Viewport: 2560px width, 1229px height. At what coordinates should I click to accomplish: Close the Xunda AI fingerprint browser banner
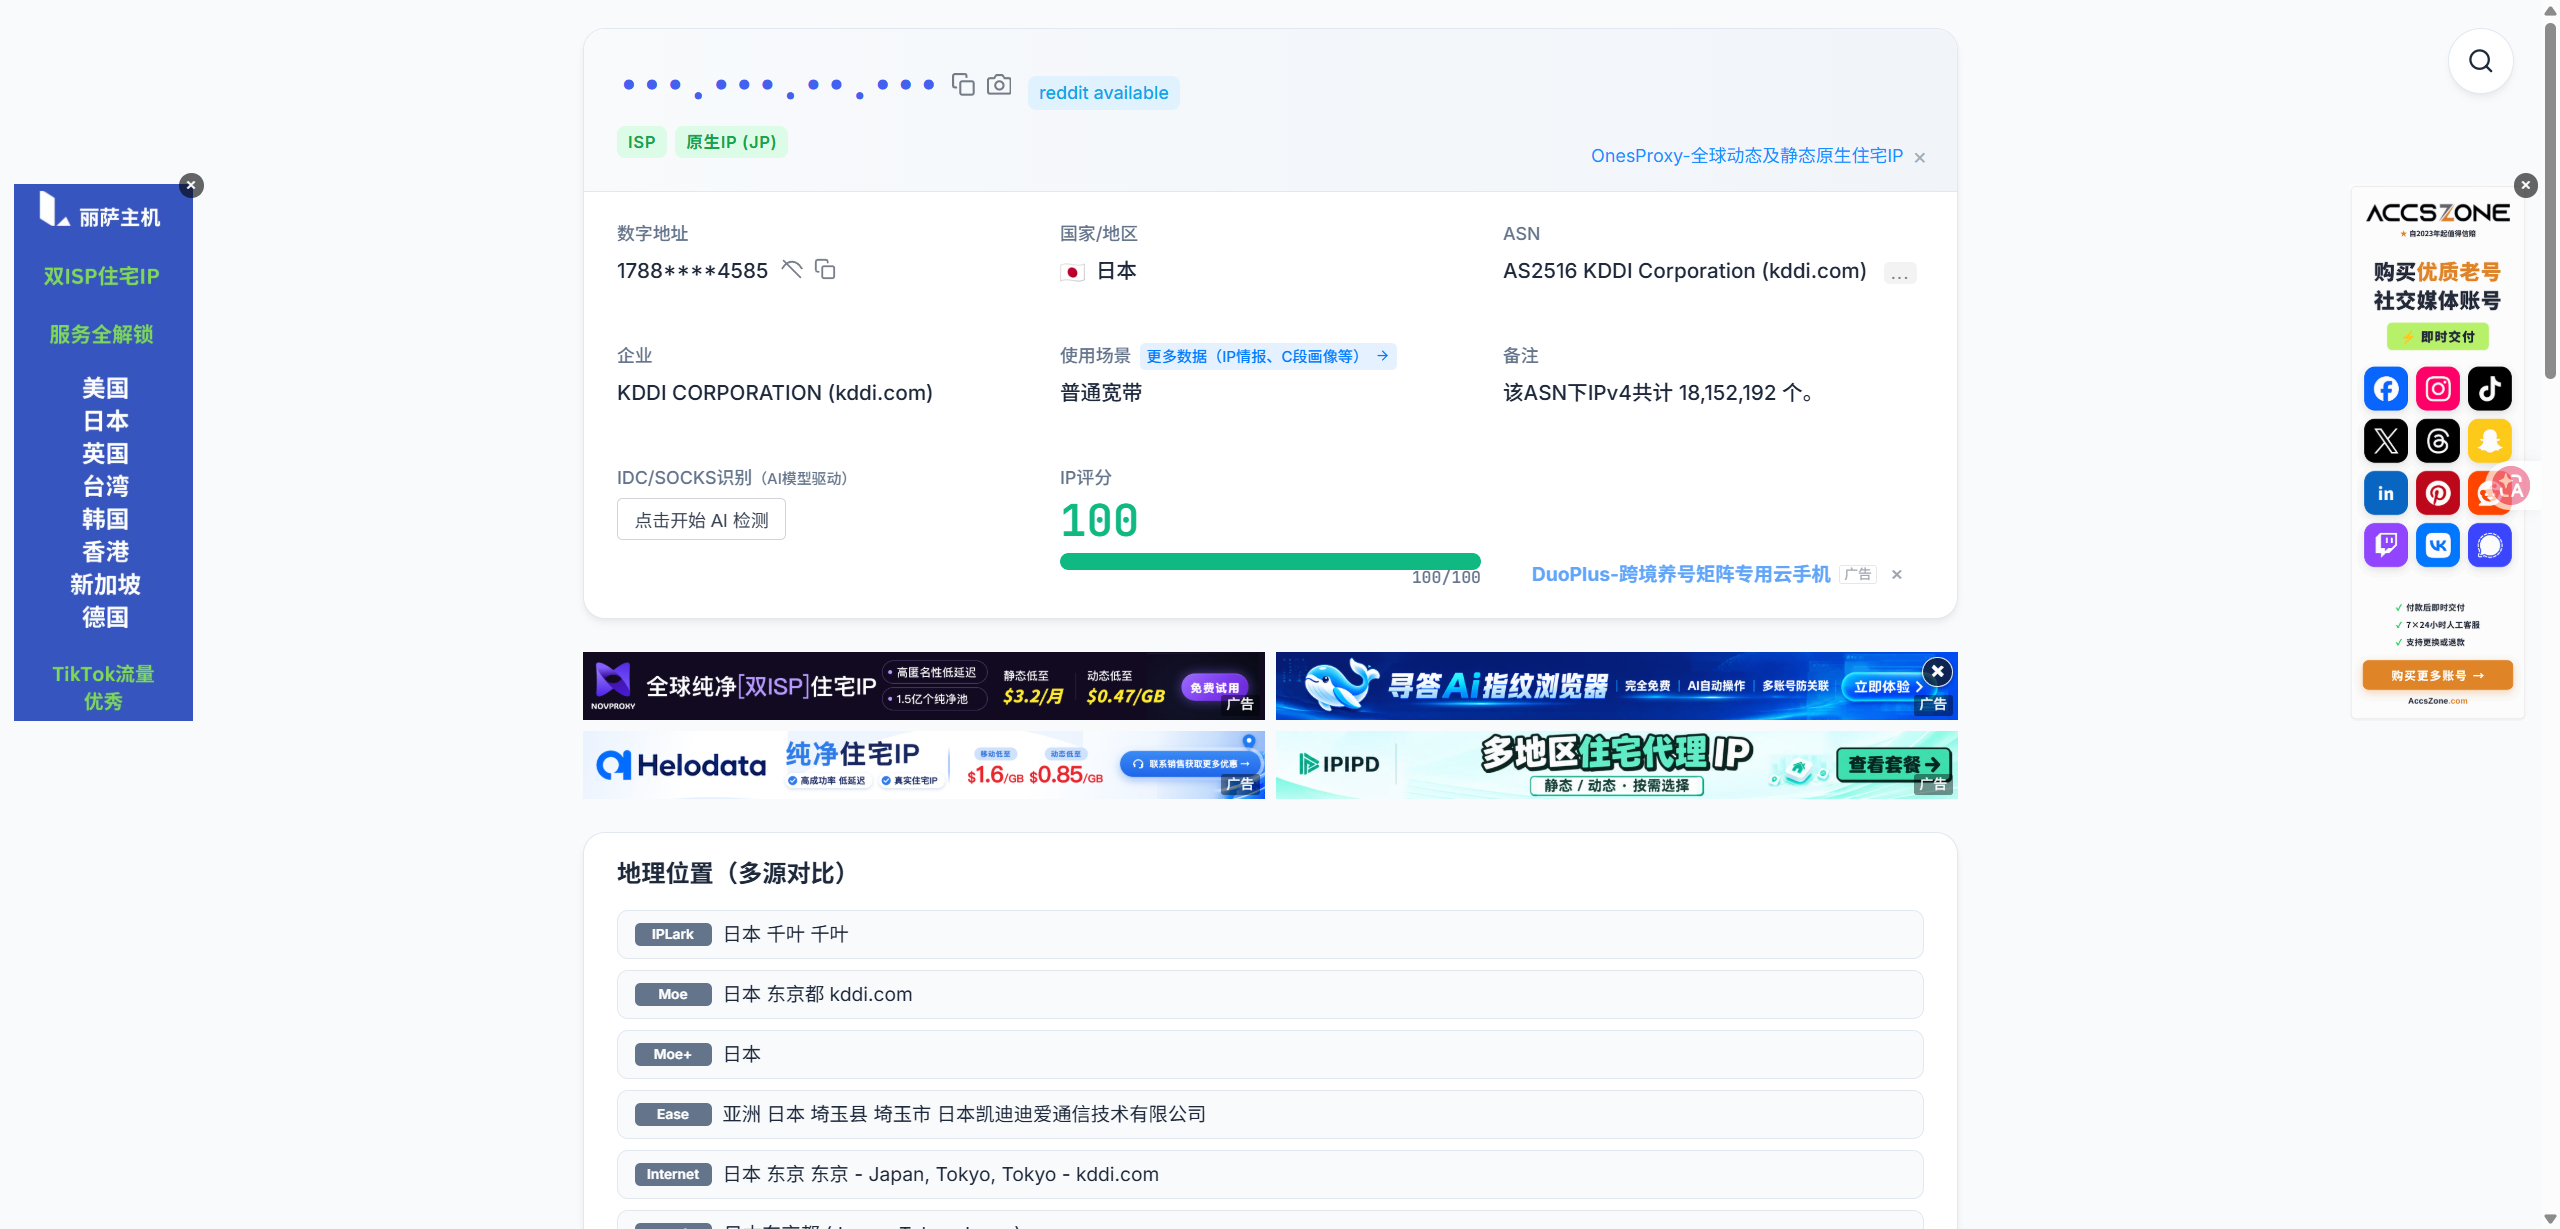pyautogui.click(x=1937, y=671)
